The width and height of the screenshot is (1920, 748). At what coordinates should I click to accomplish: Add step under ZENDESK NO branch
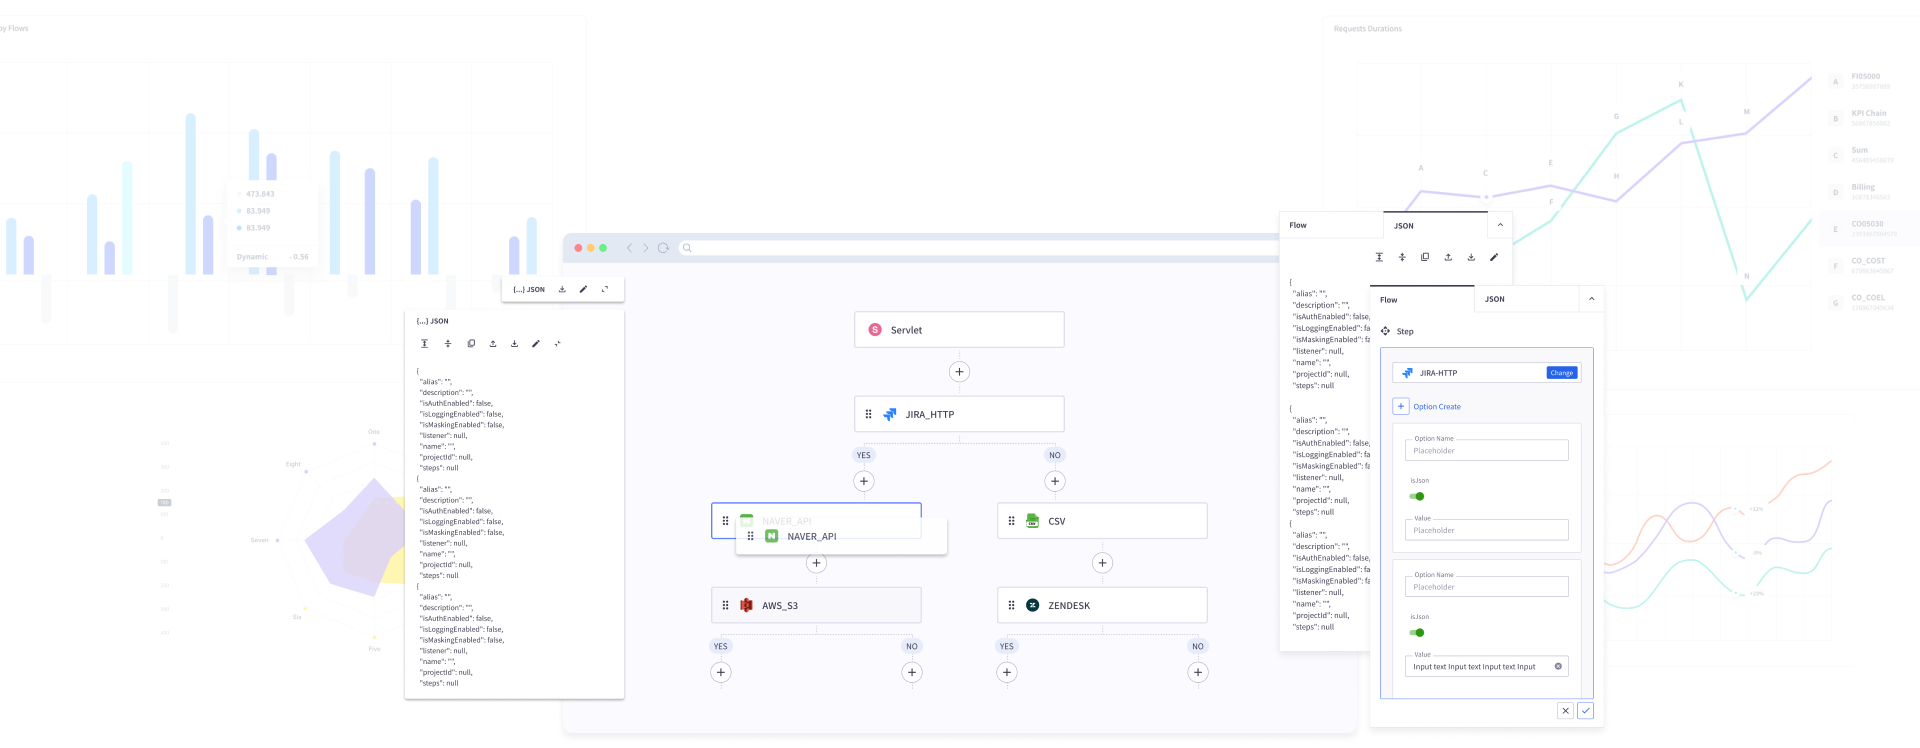(x=1197, y=673)
